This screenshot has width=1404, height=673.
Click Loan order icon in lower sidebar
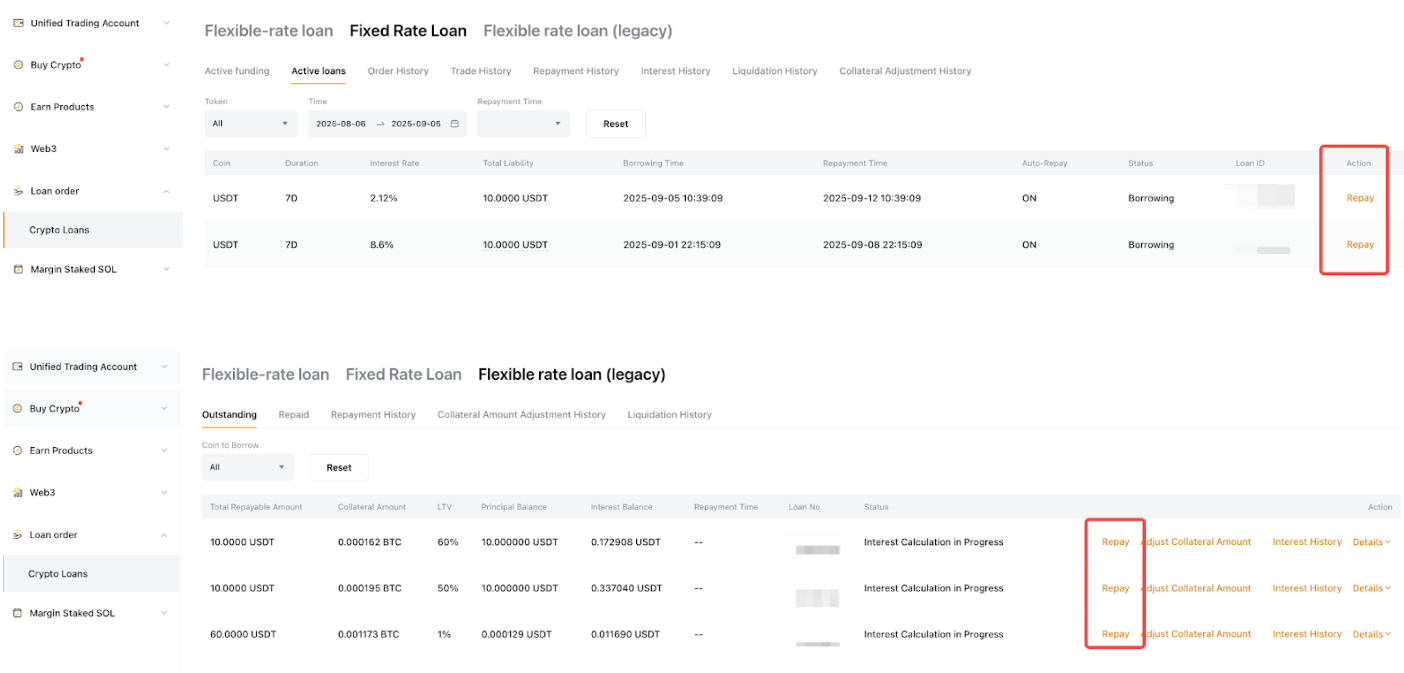pyautogui.click(x=17, y=535)
